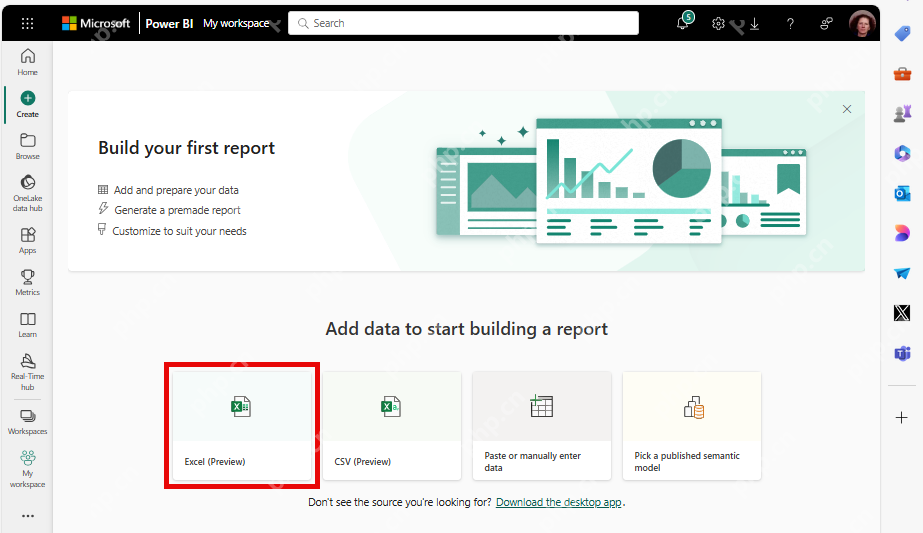923x533 pixels.
Task: Click the Feedback icon in header
Action: tap(826, 24)
